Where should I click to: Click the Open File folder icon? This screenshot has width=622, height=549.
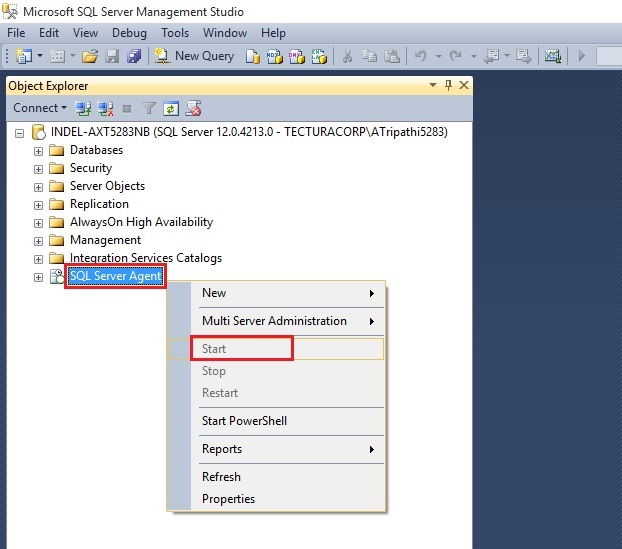89,56
